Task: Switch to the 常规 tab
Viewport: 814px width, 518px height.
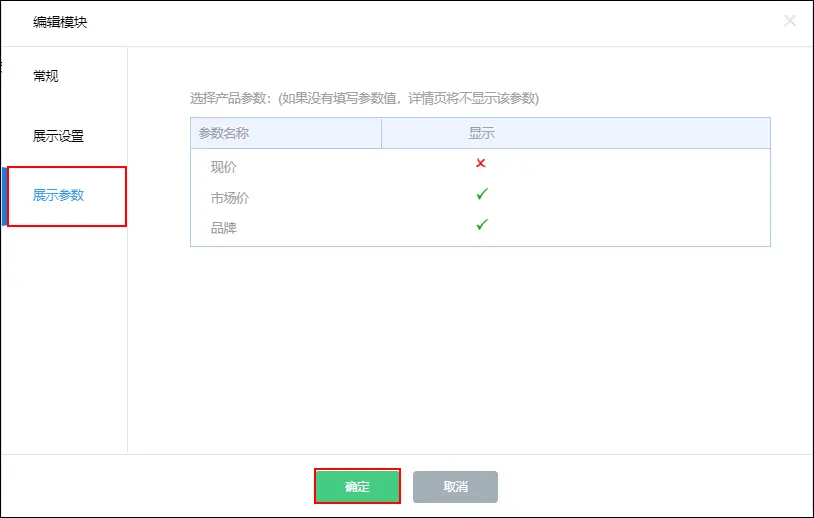Action: pos(46,76)
